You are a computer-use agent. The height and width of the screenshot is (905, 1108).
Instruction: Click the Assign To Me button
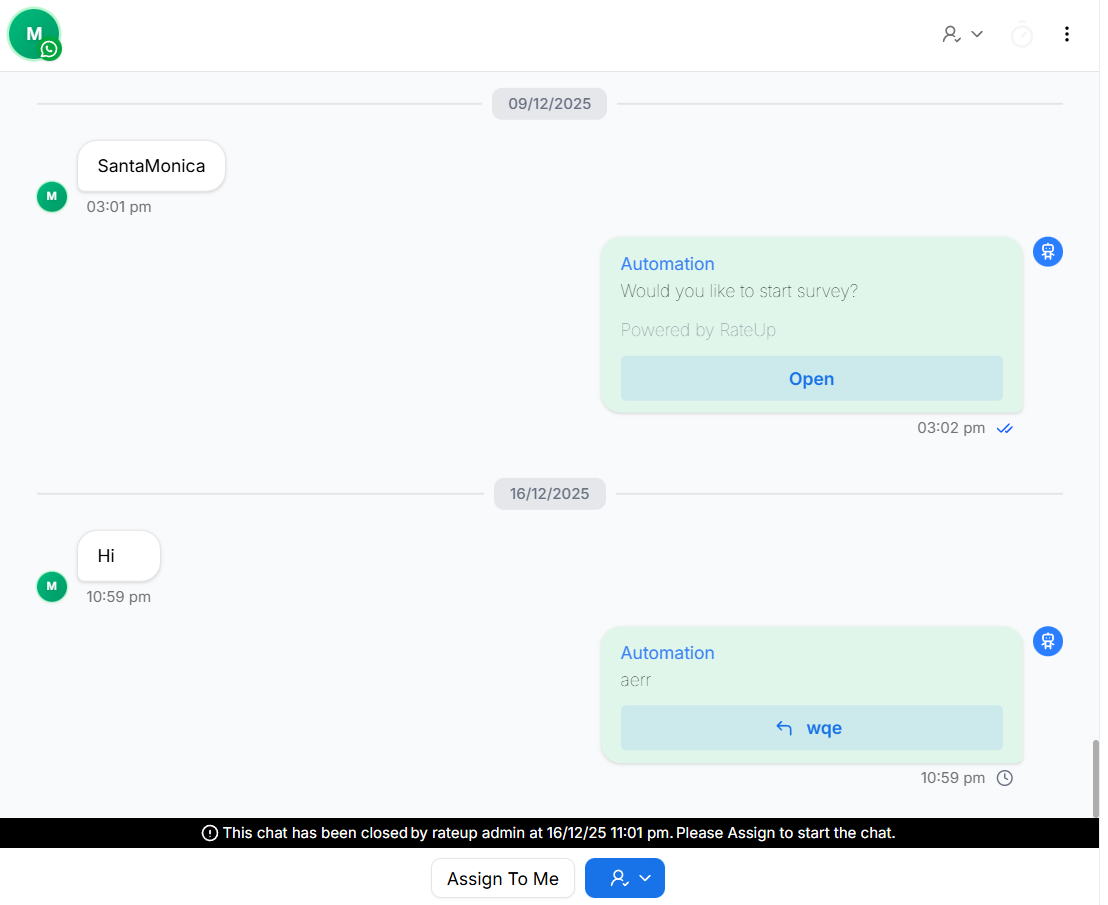pos(502,878)
